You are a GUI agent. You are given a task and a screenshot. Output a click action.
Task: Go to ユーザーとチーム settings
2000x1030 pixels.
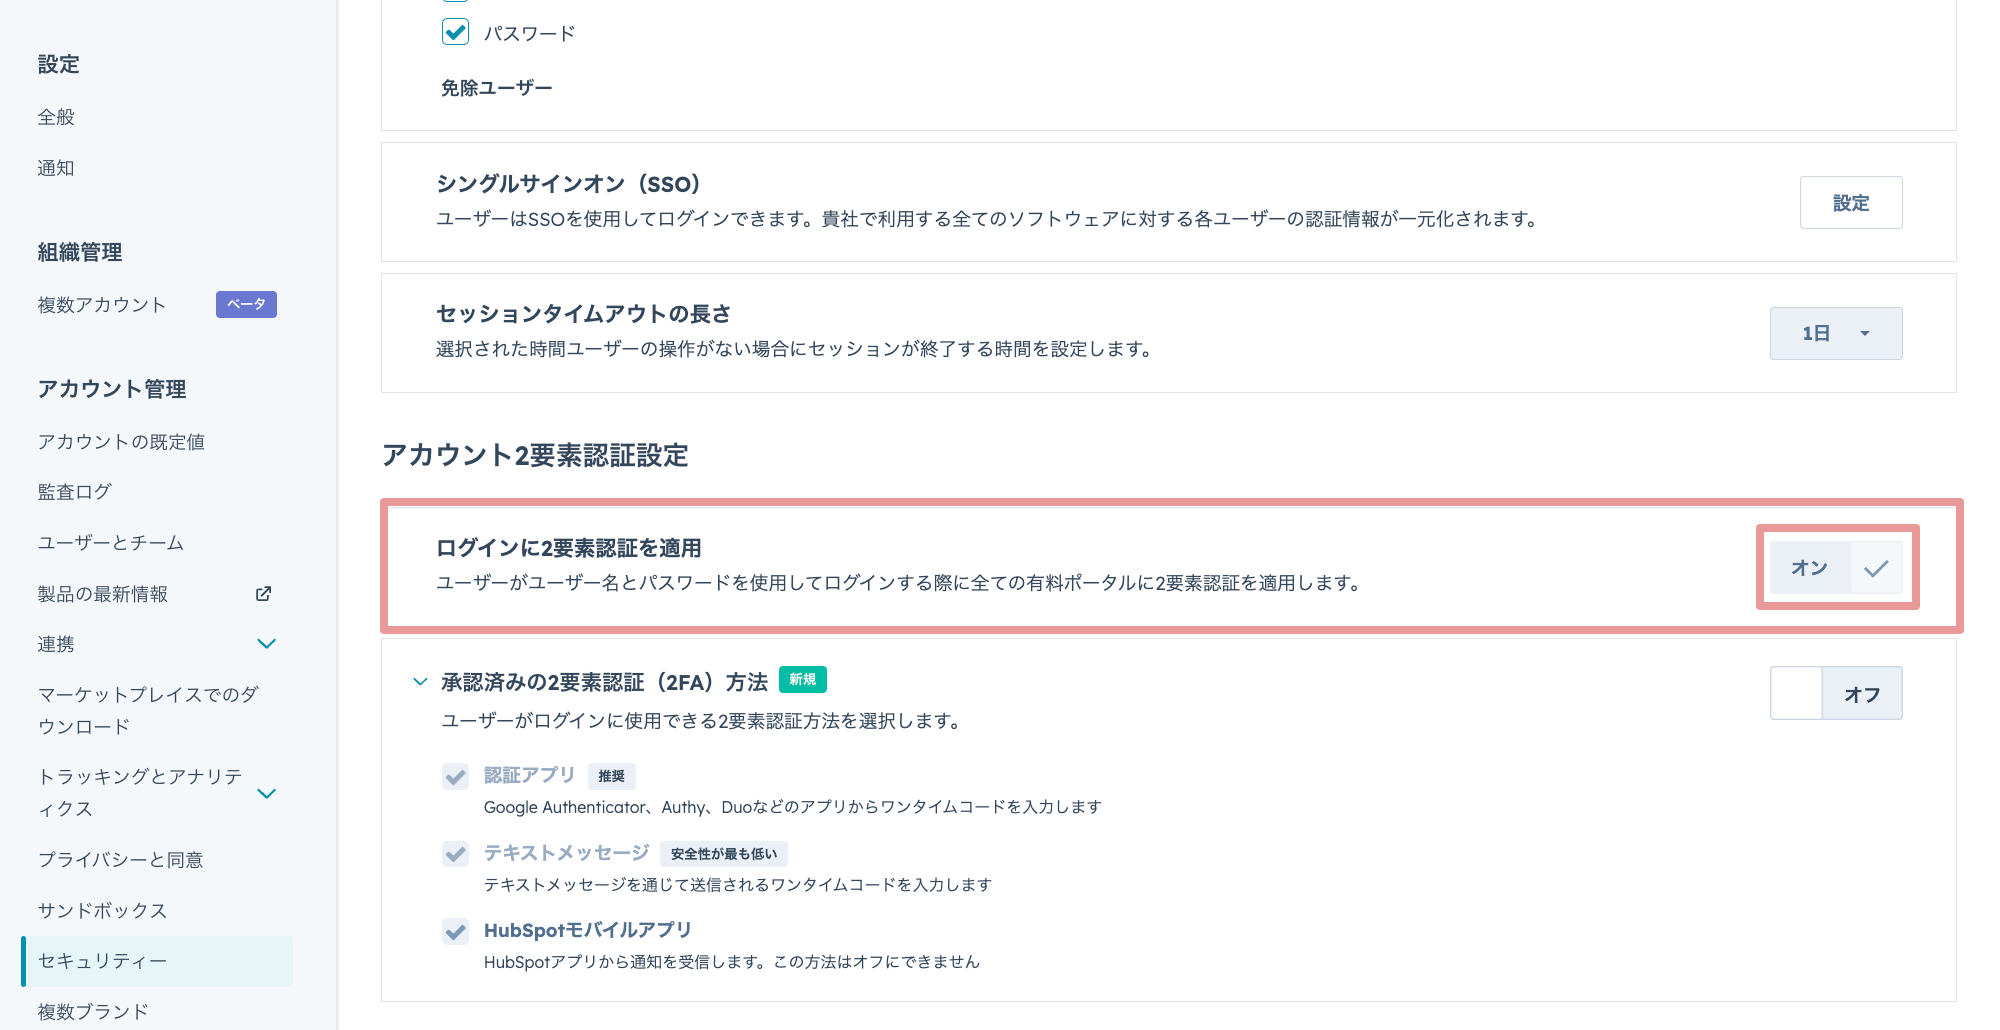click(111, 543)
